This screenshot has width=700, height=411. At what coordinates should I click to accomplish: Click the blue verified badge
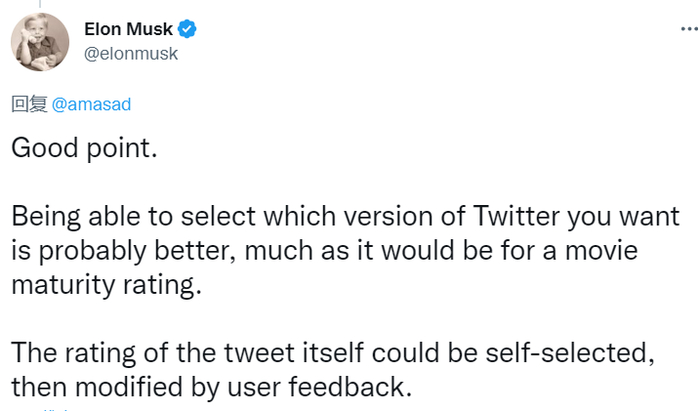pos(187,30)
